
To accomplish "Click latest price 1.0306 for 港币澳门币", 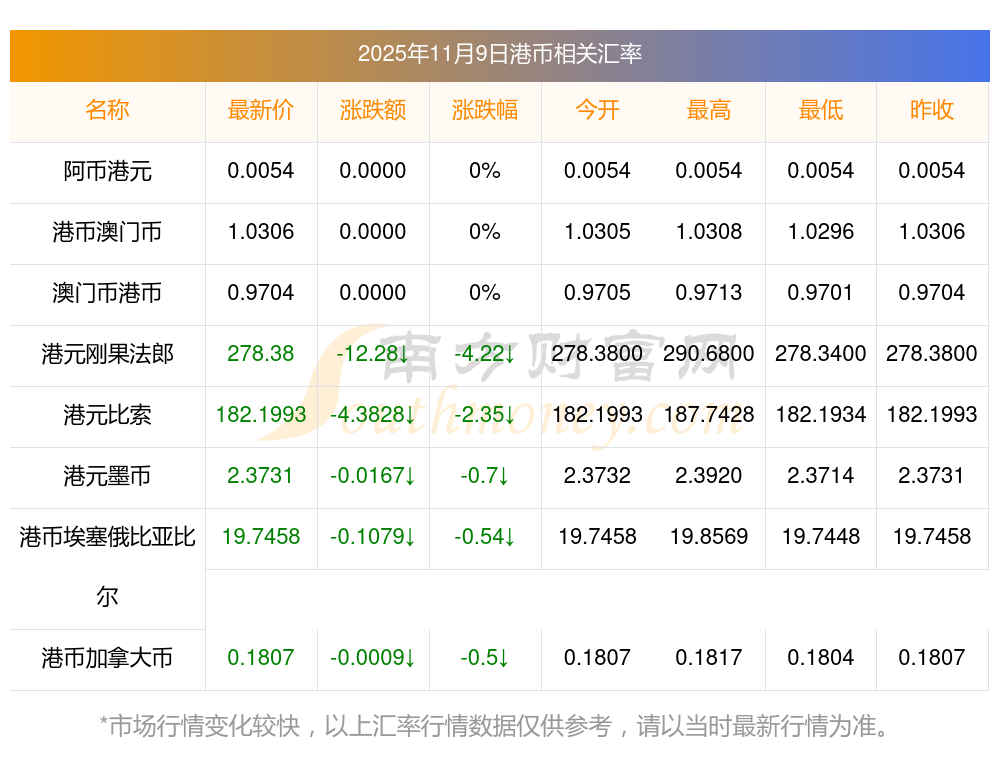I will pos(261,232).
